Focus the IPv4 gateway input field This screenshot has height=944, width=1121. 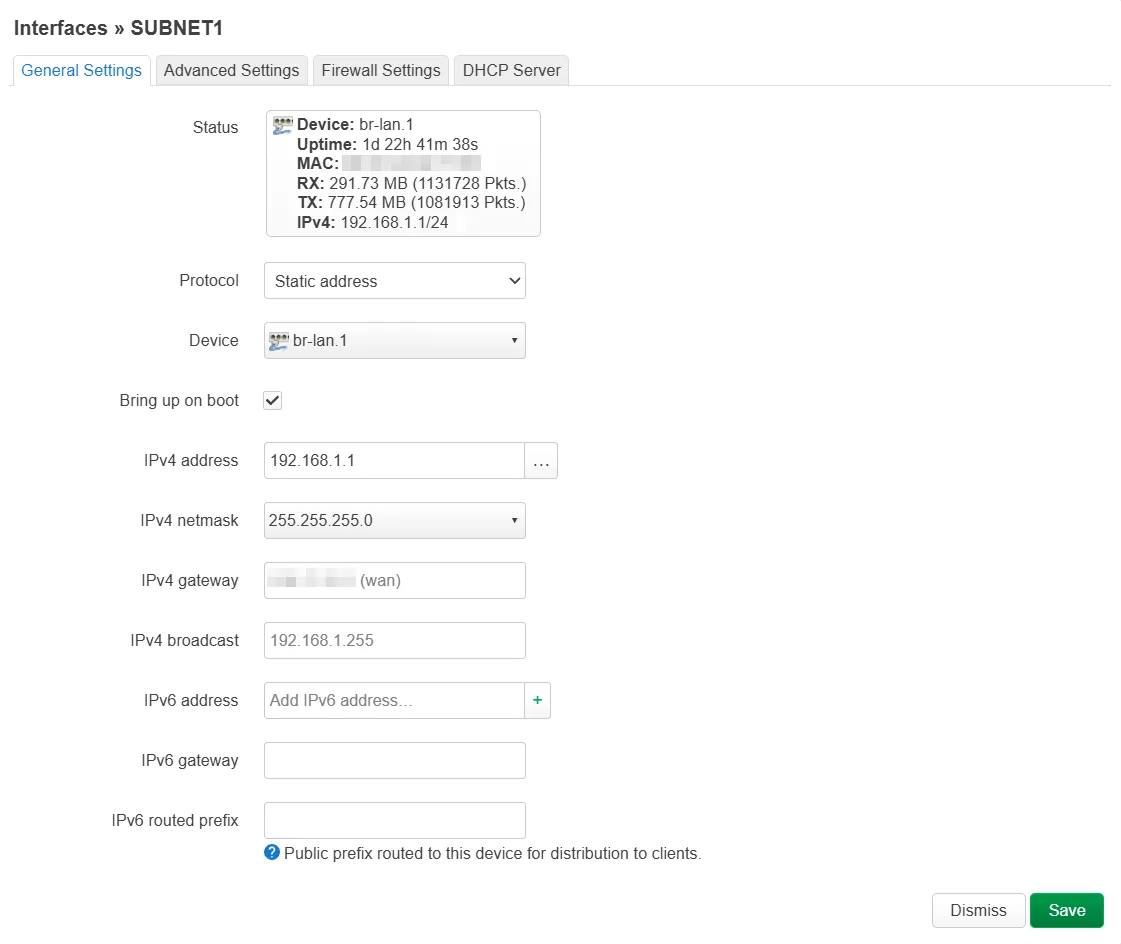click(395, 581)
